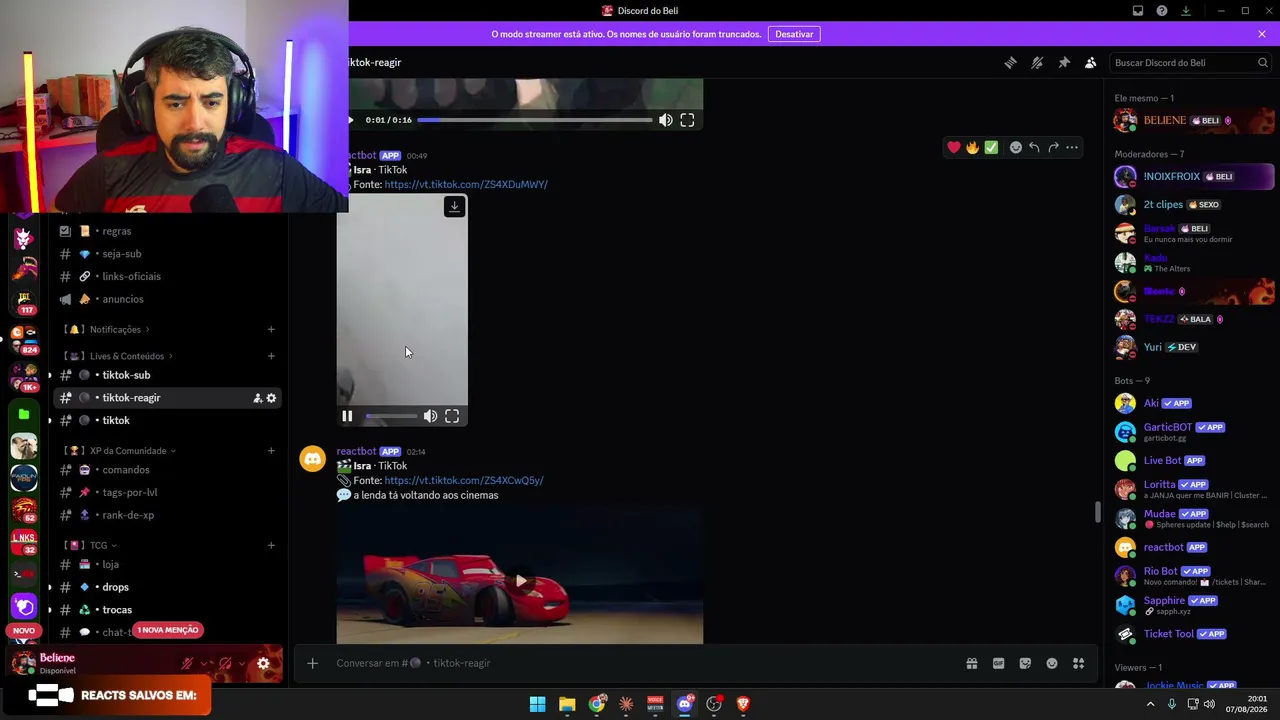1280x720 pixels.
Task: Switch to the tiktok-sub channel
Action: (x=166, y=375)
